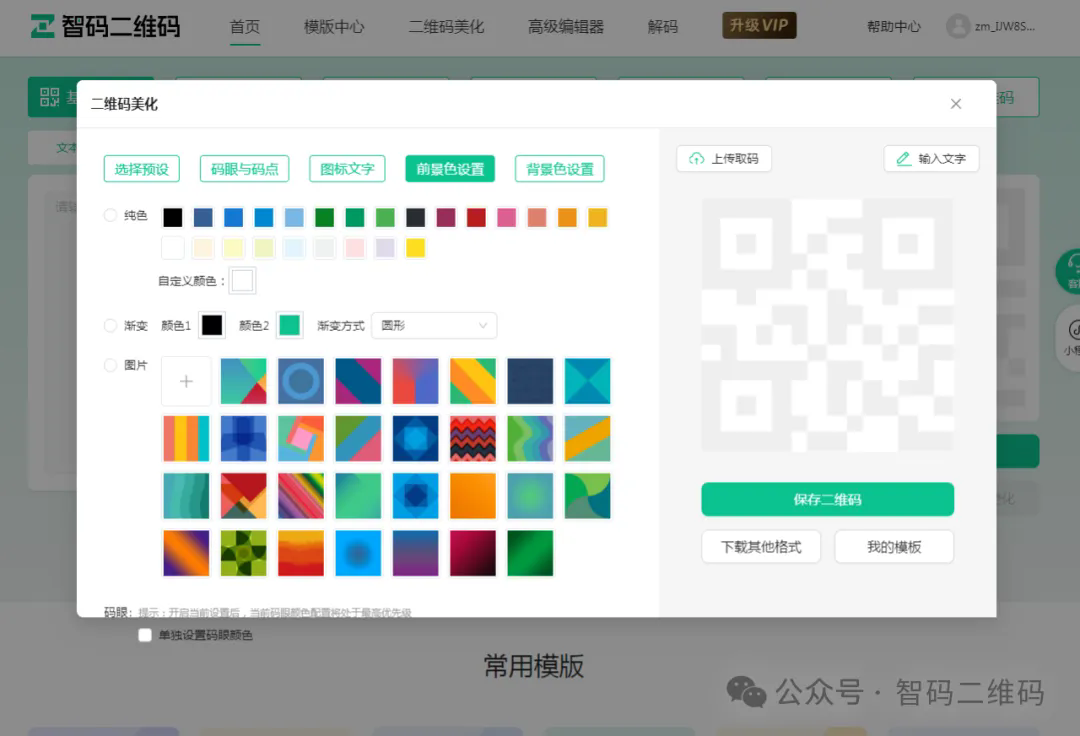
Task: Click the pencil icon beside 输入文字
Action: coord(903,159)
